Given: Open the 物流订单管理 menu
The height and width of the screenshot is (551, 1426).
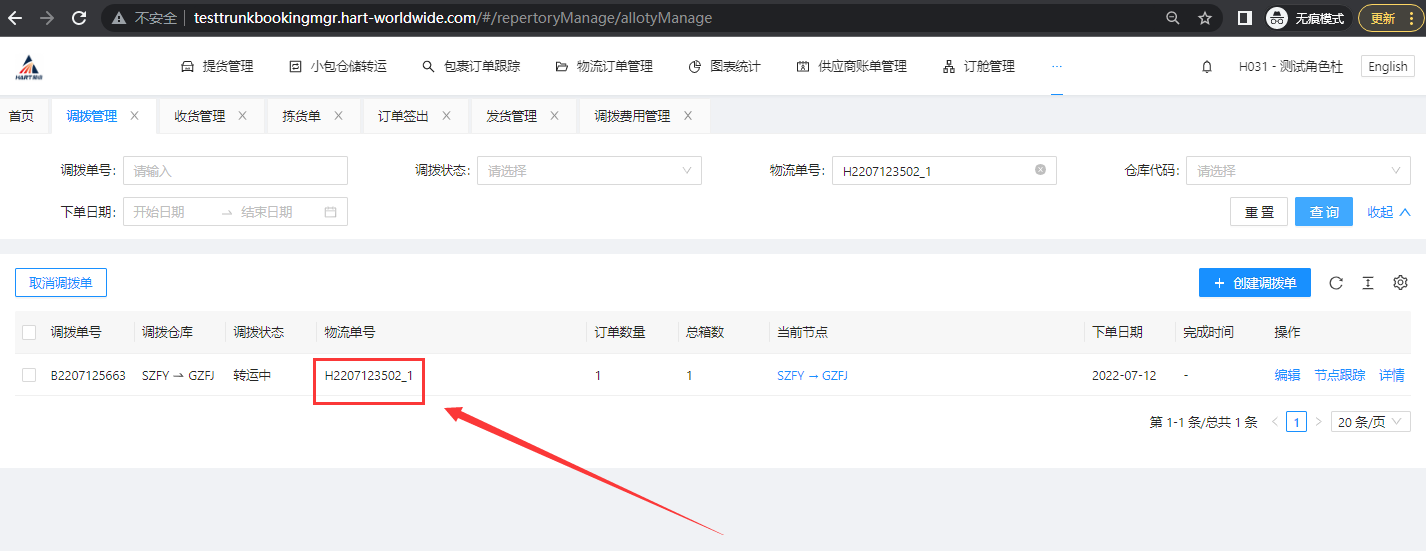Looking at the screenshot, I should (x=604, y=67).
